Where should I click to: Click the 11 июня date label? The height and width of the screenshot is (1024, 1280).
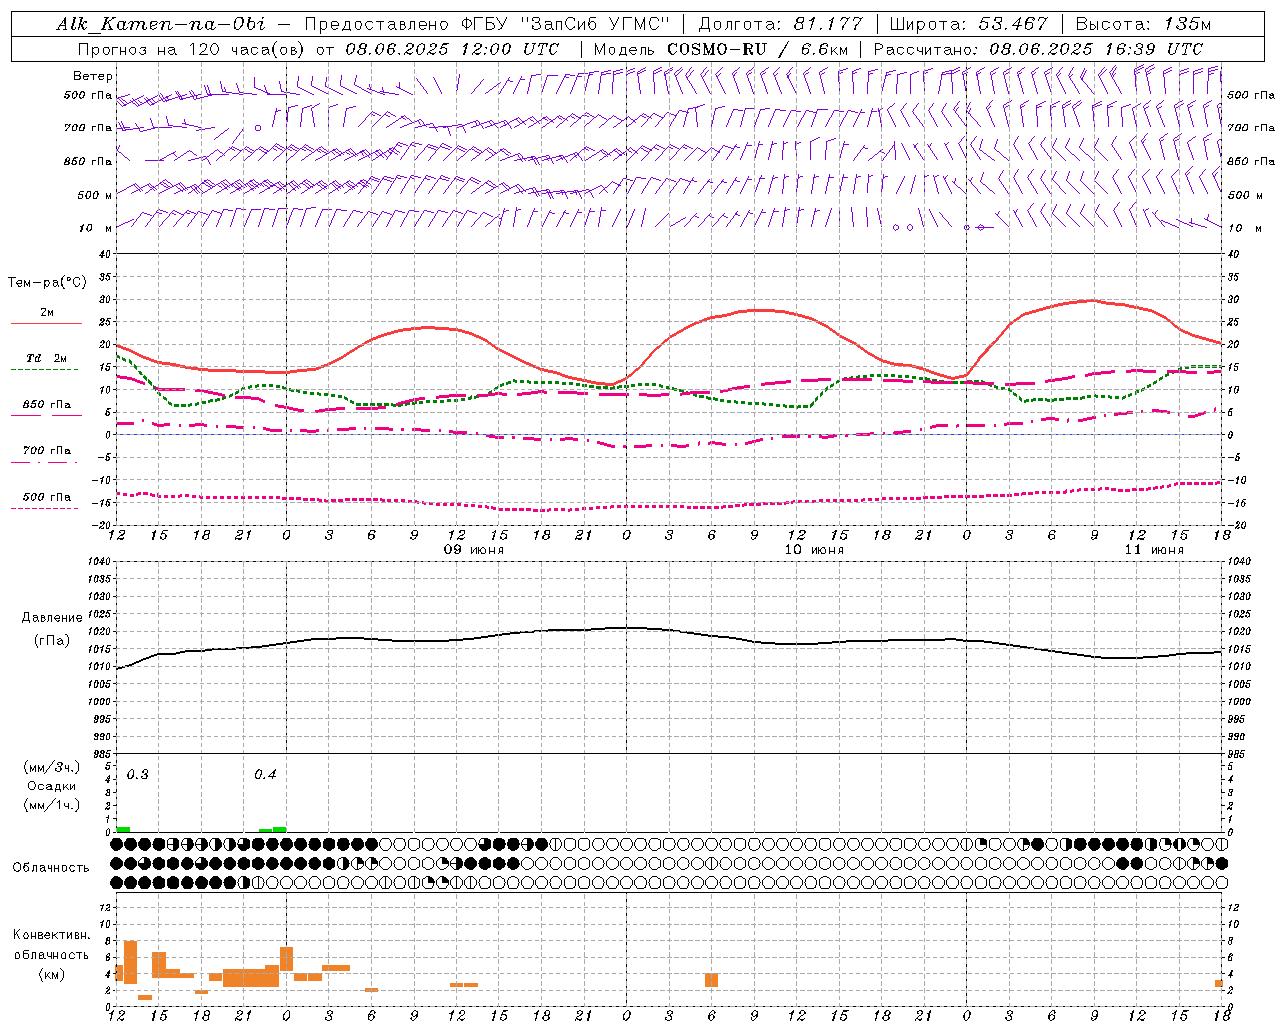point(1153,550)
